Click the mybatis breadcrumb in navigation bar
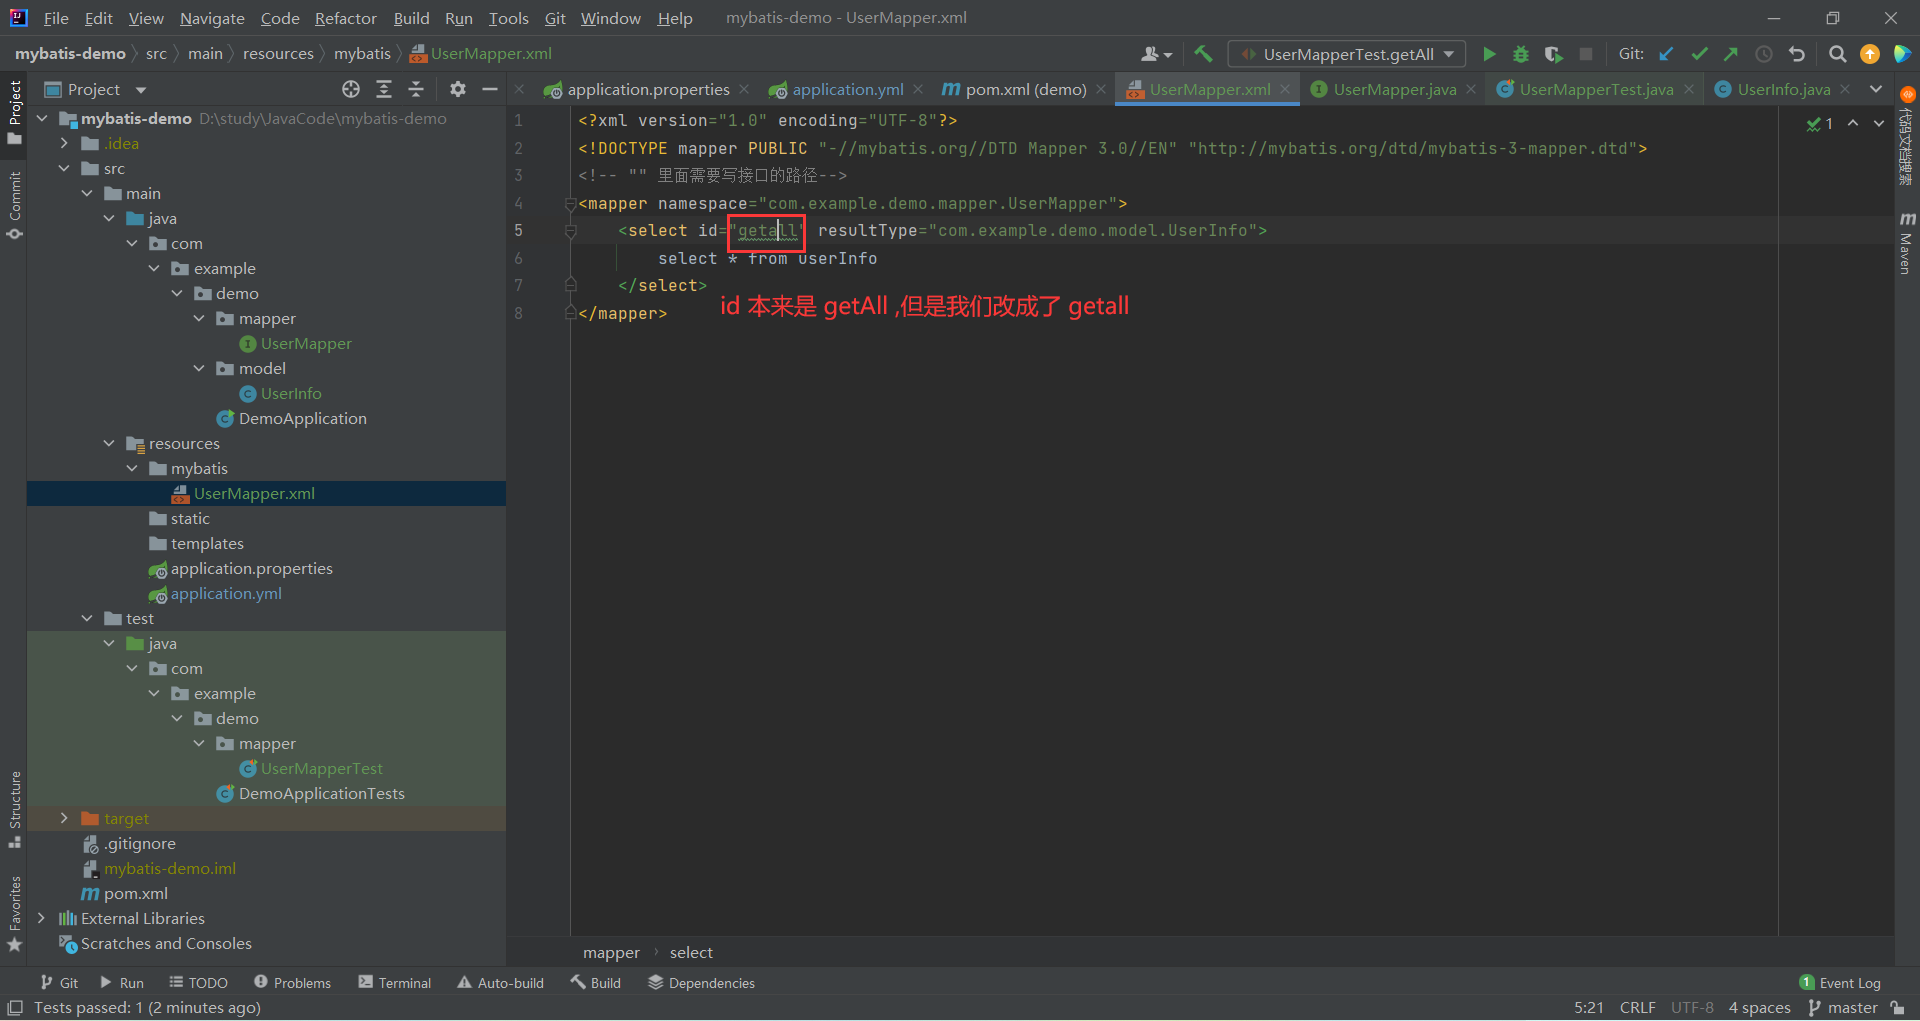 tap(362, 54)
